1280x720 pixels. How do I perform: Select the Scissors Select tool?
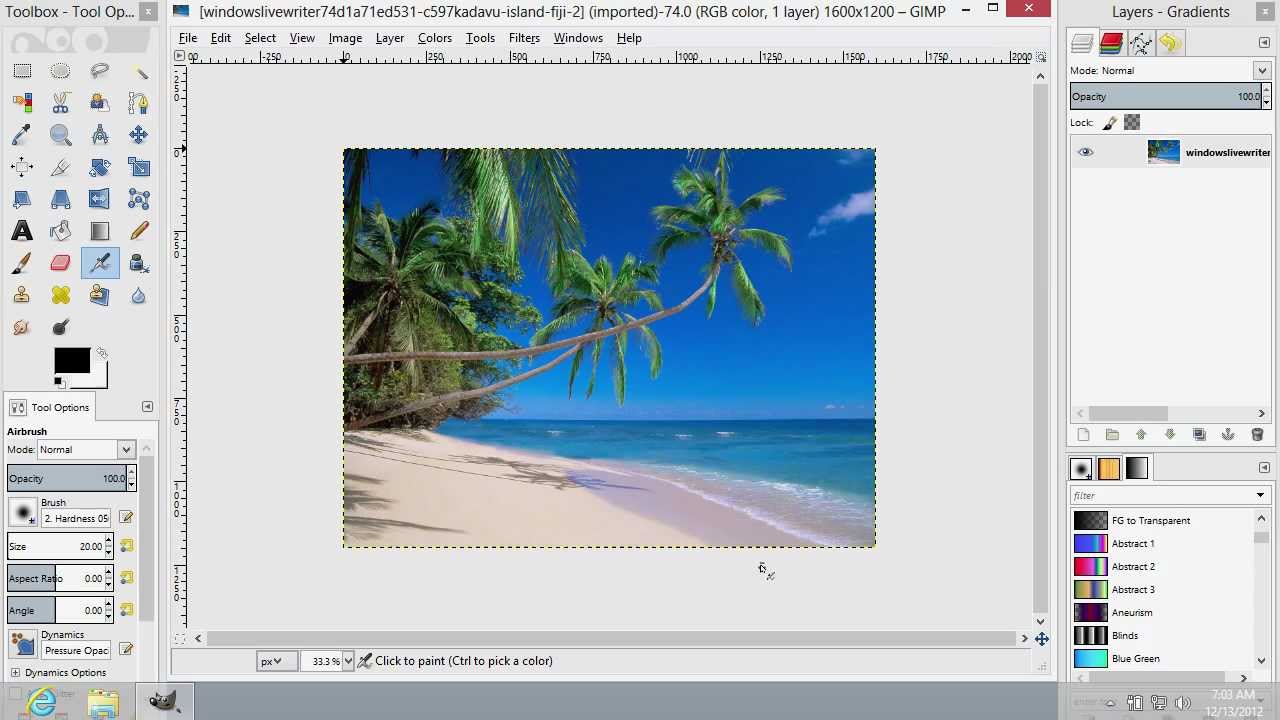click(x=60, y=103)
